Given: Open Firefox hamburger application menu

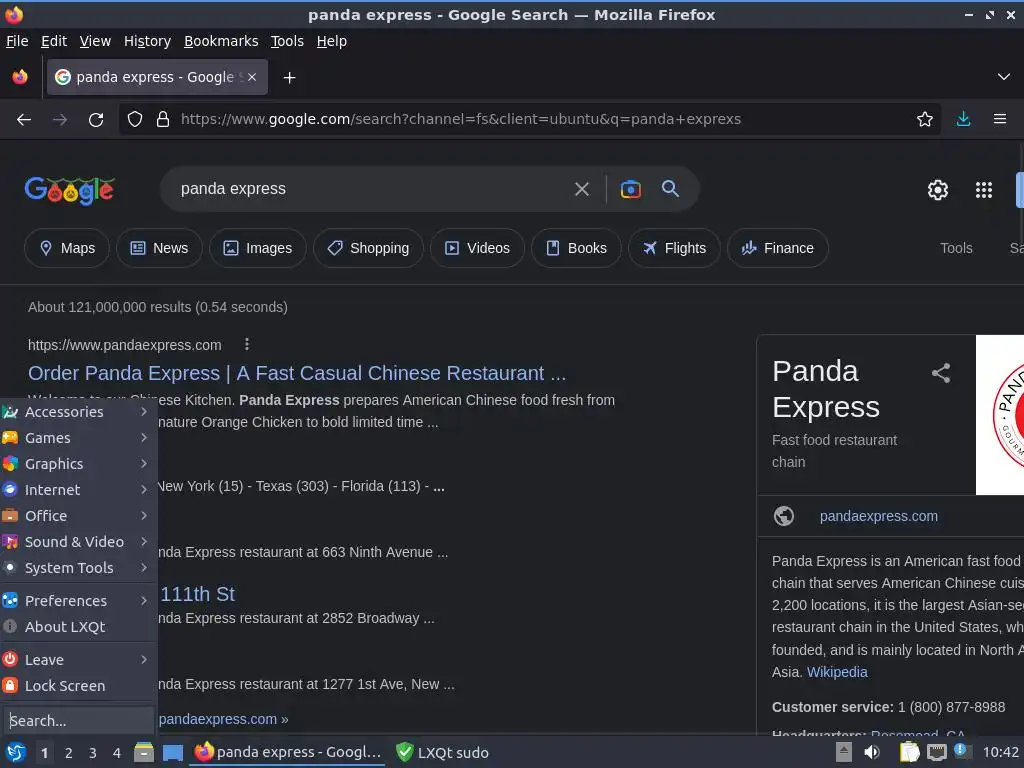Looking at the screenshot, I should [x=1000, y=120].
